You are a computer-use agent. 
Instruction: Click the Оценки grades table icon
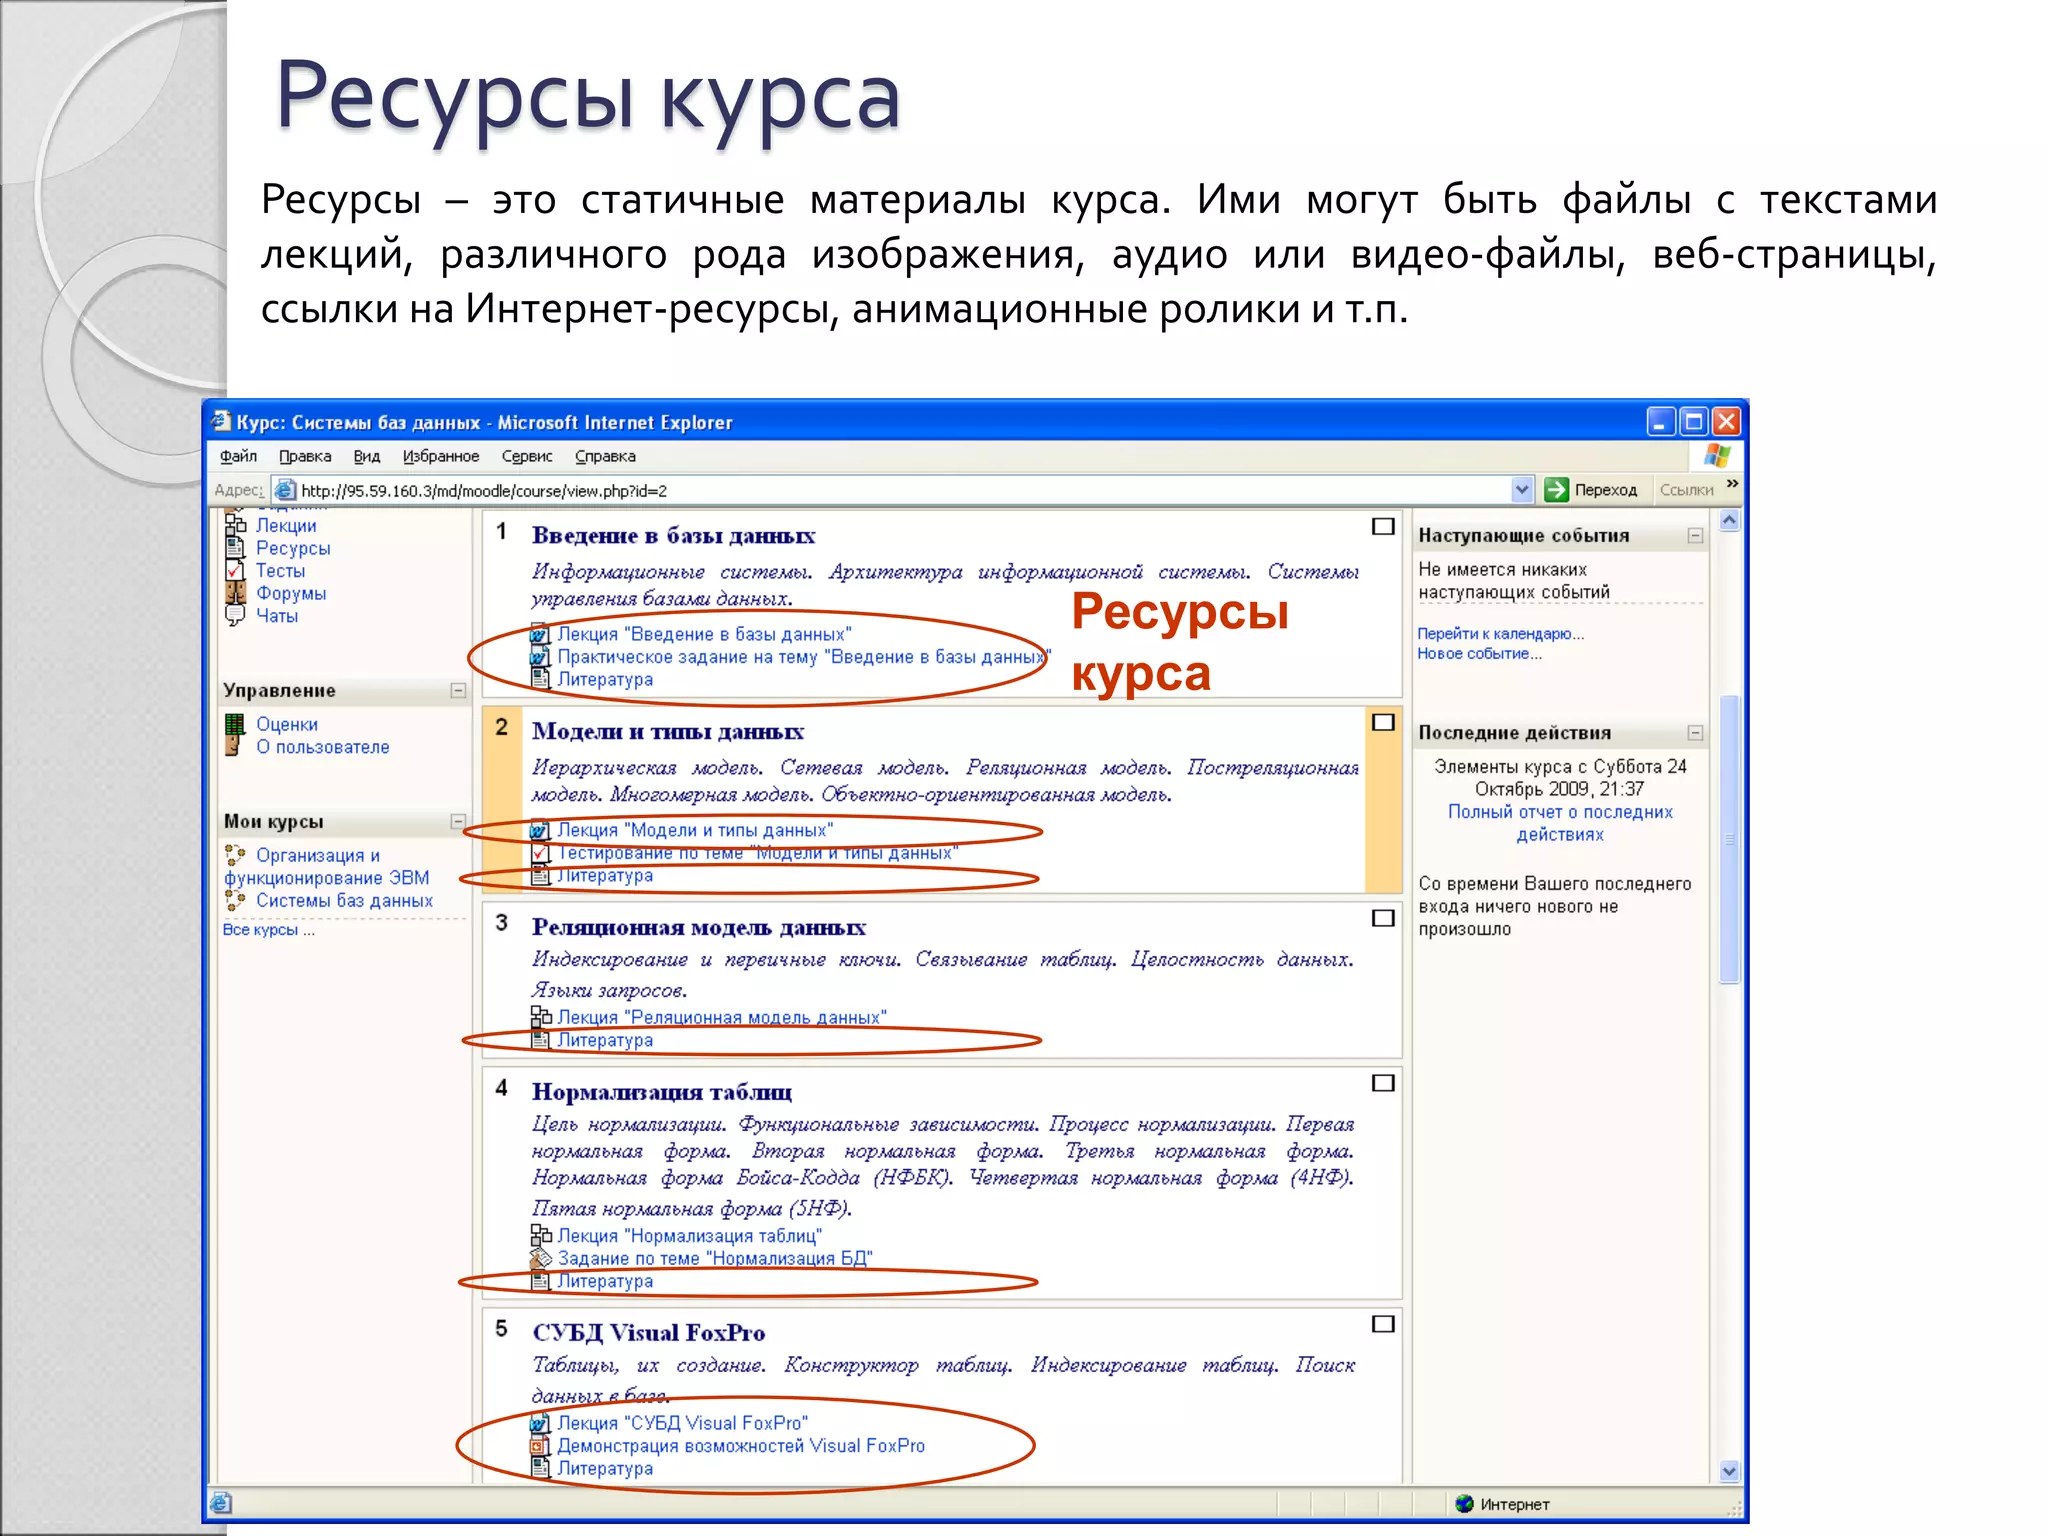click(x=235, y=724)
